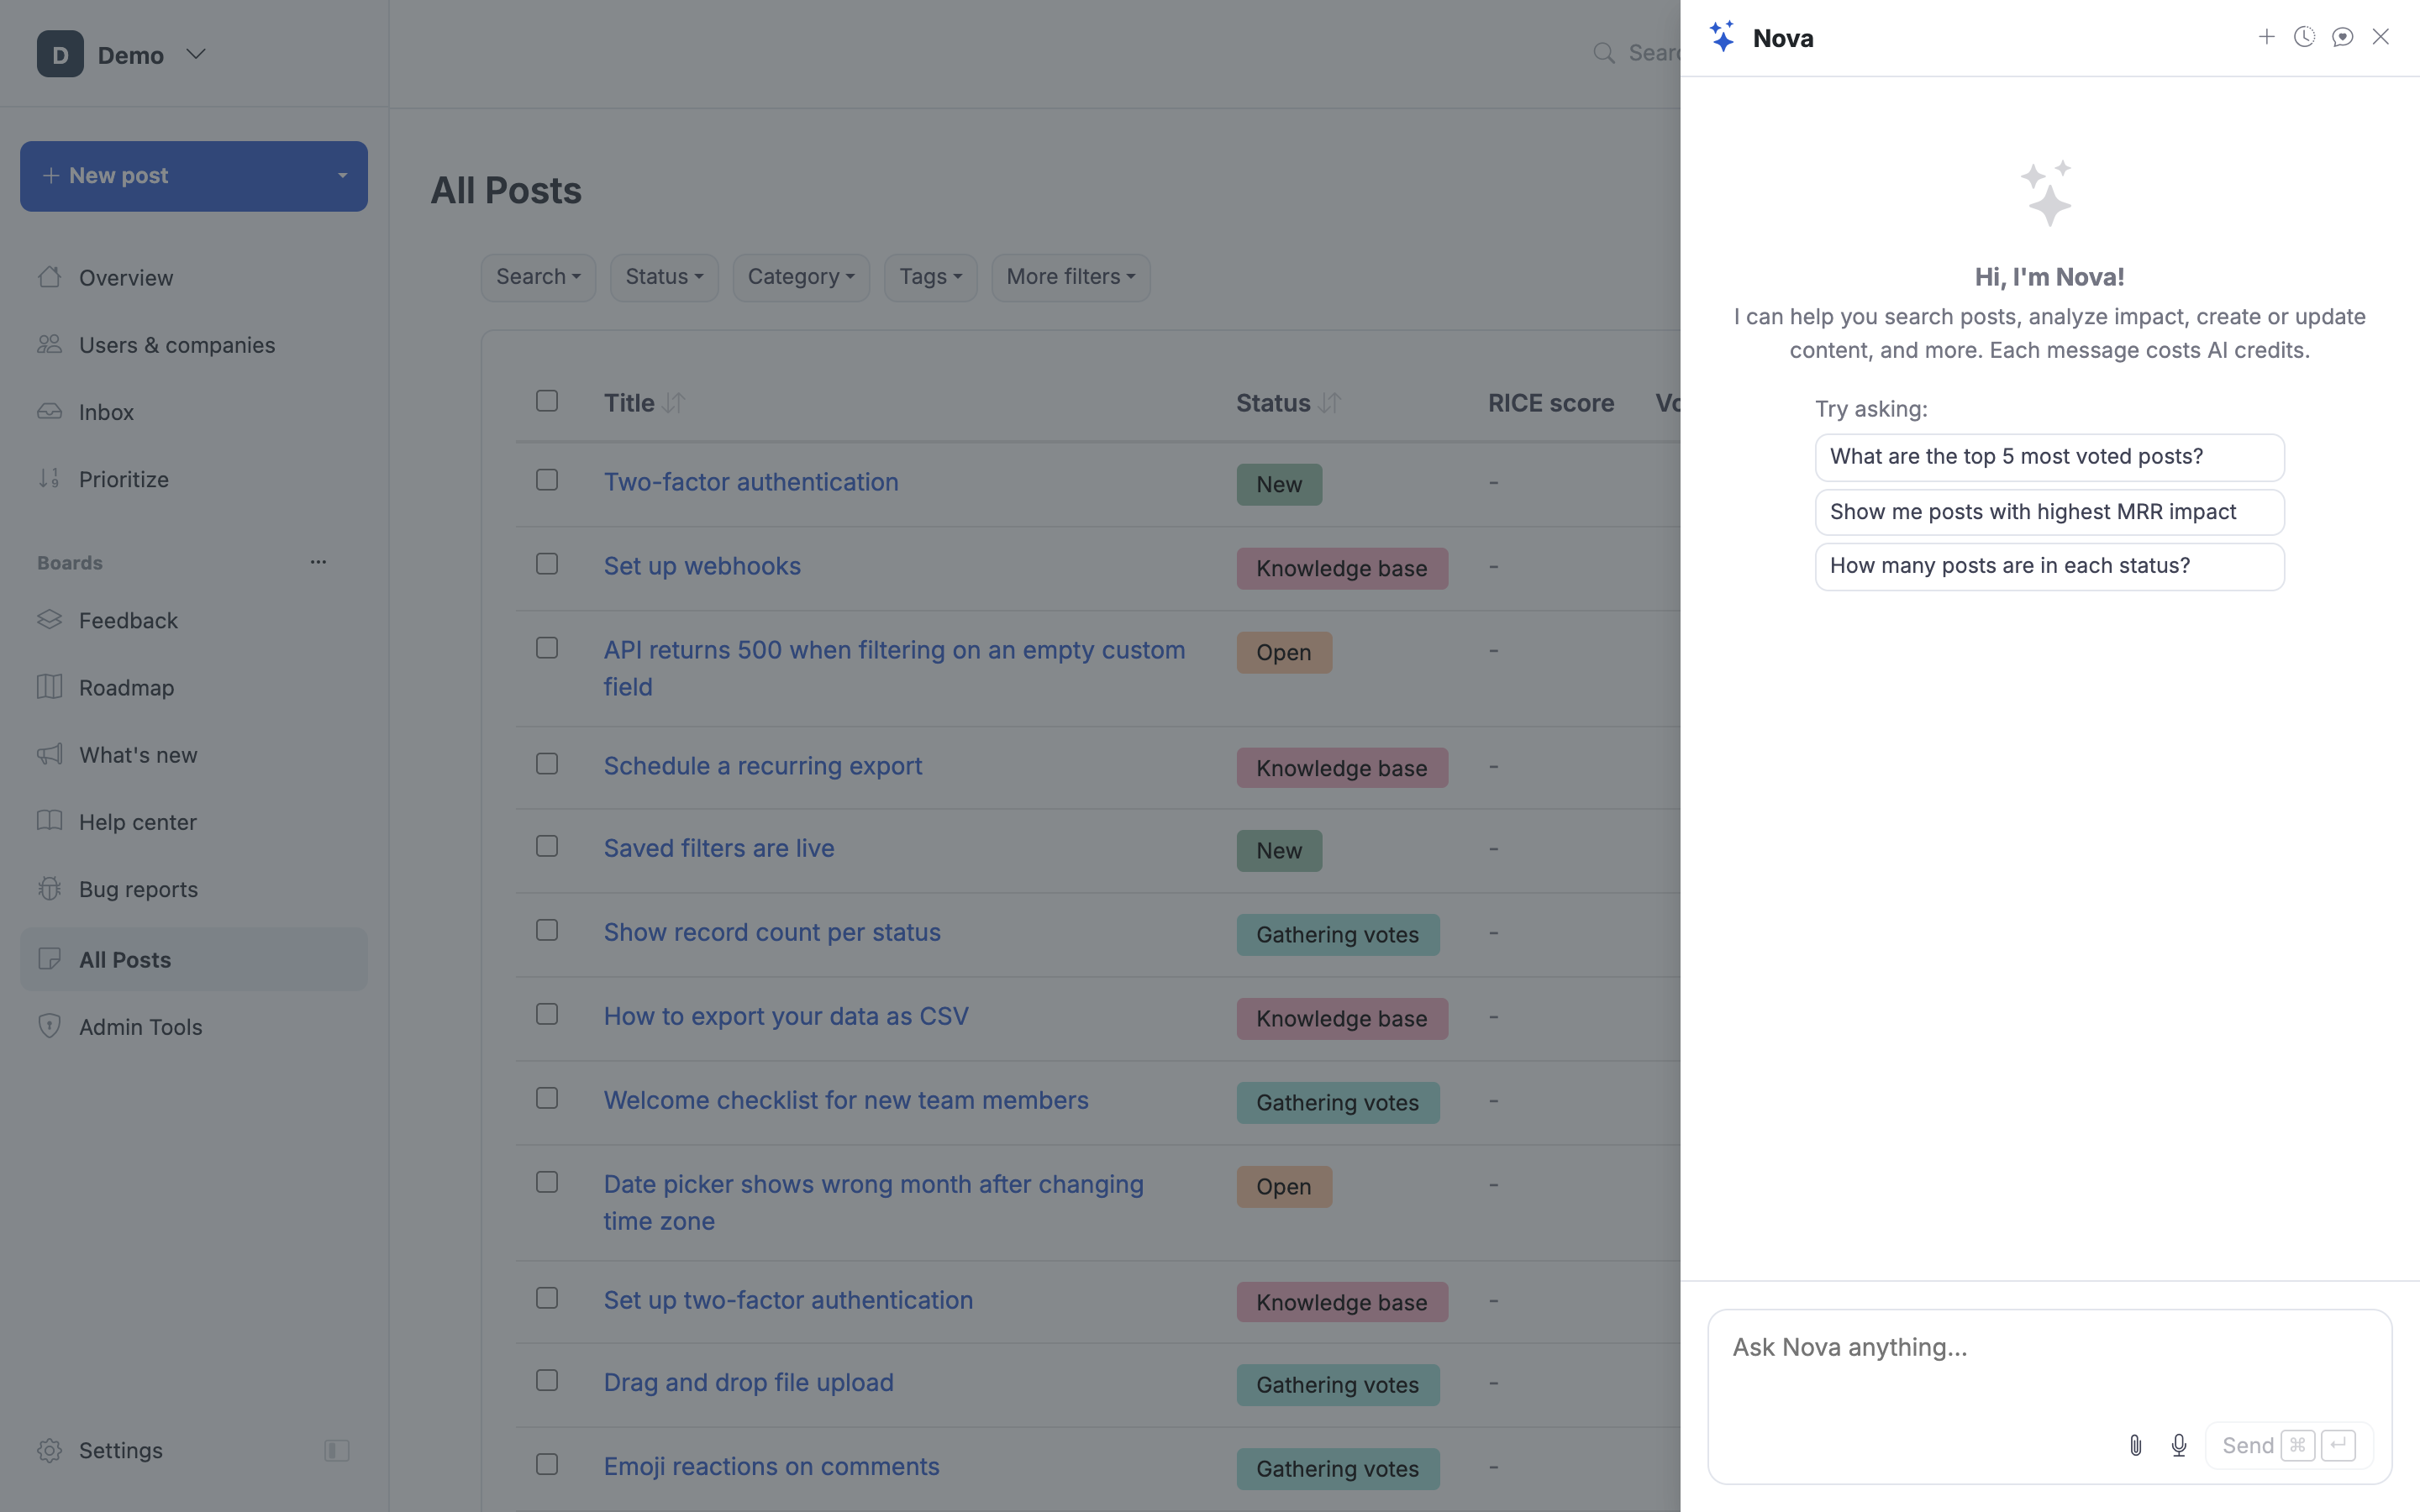Open the New post dropdown arrow
Image resolution: width=2420 pixels, height=1512 pixels.
342,176
